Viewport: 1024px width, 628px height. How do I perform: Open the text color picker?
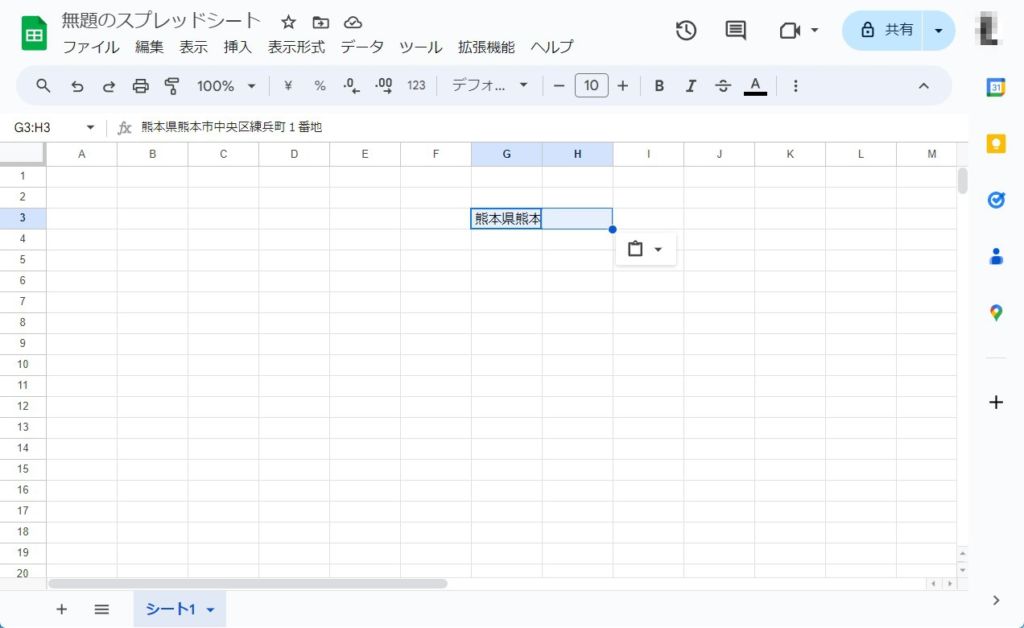pyautogui.click(x=755, y=86)
